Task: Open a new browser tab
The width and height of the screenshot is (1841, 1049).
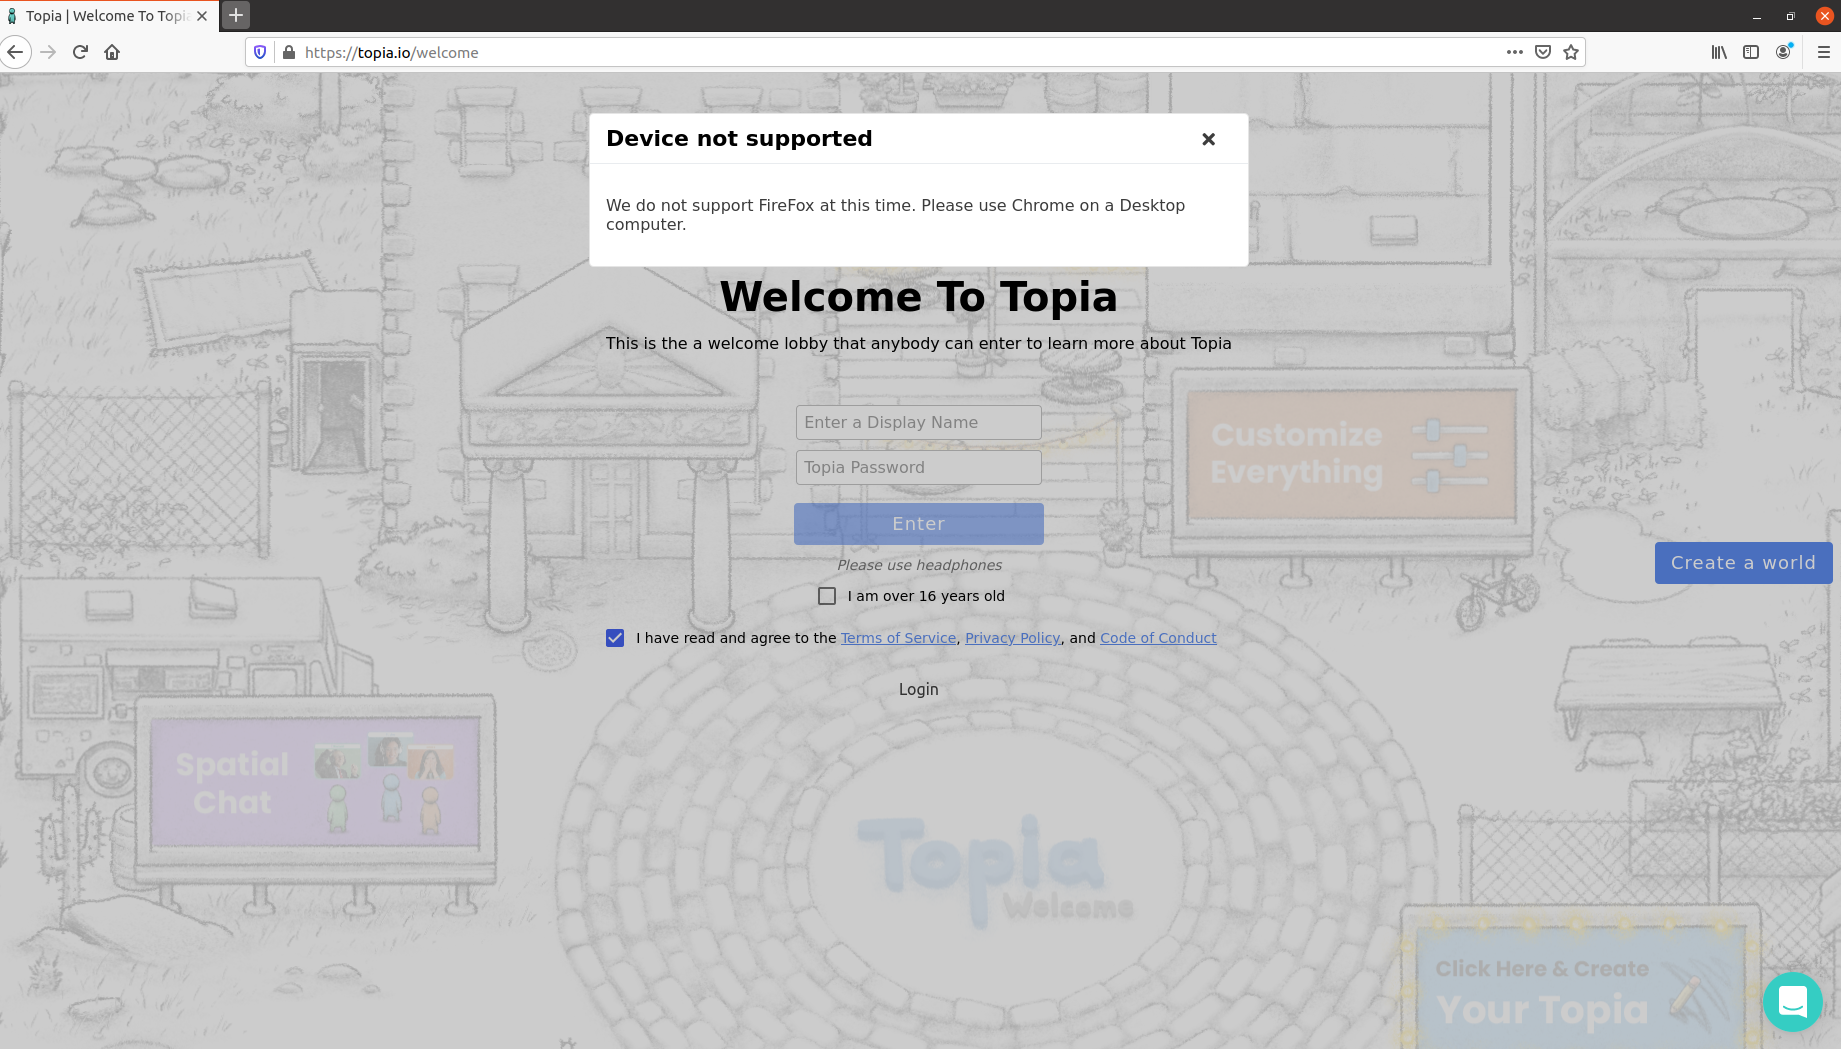Action: coord(234,15)
